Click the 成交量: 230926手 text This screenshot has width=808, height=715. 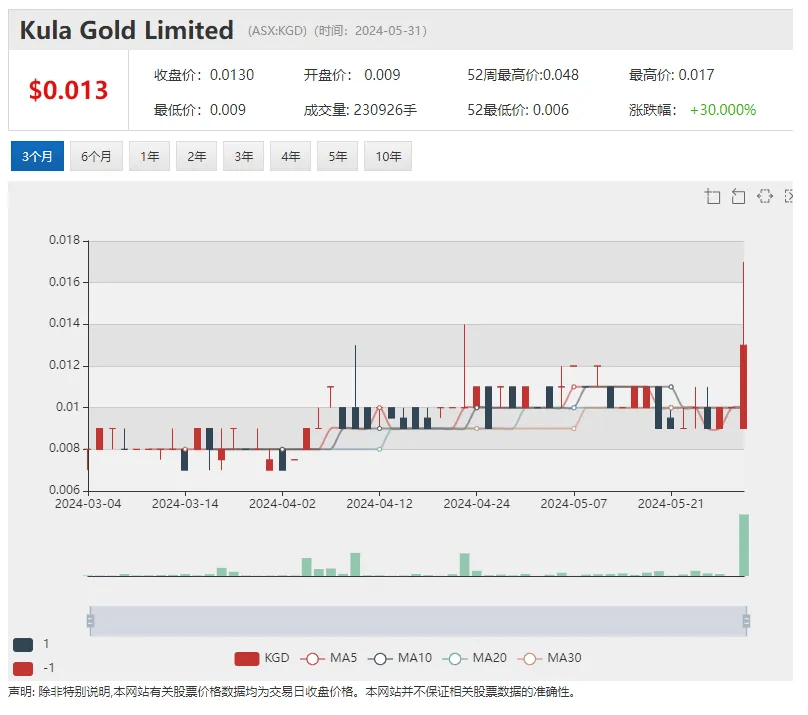(360, 110)
